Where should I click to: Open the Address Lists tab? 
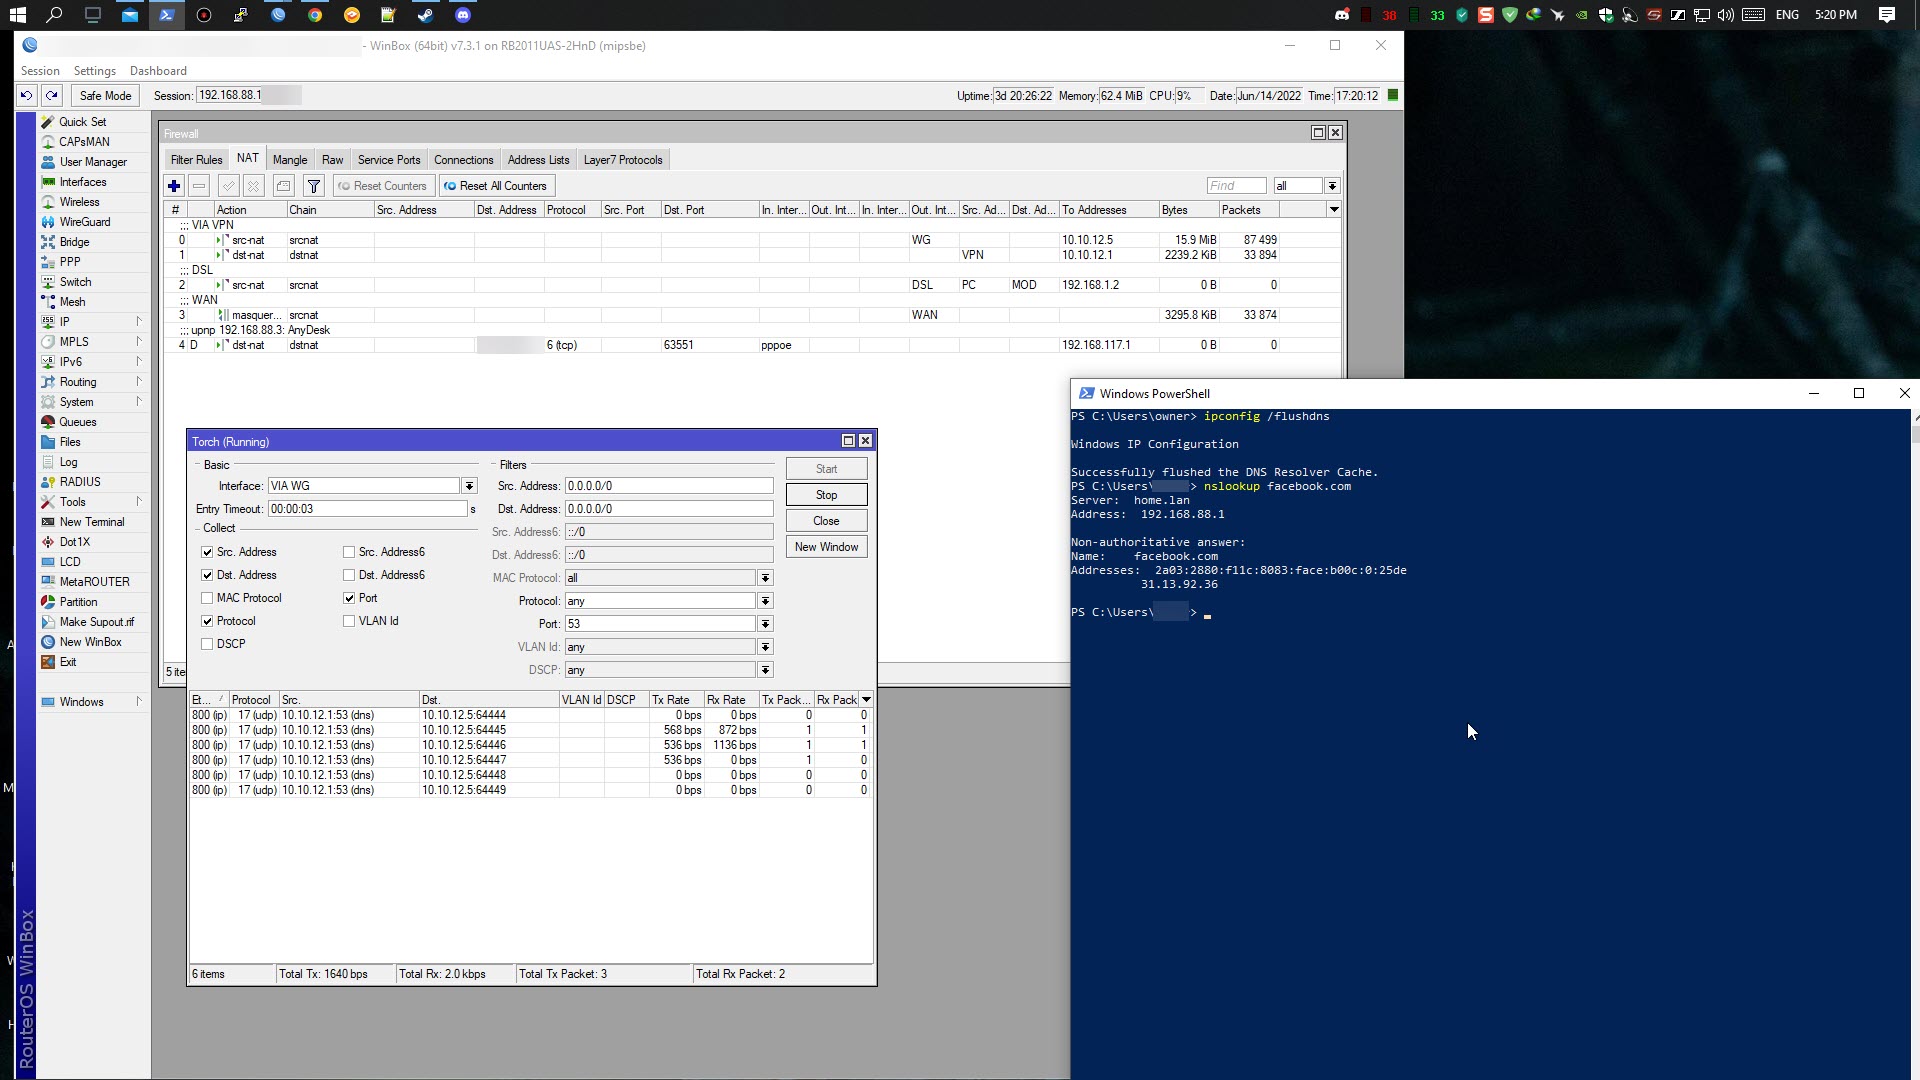538,160
